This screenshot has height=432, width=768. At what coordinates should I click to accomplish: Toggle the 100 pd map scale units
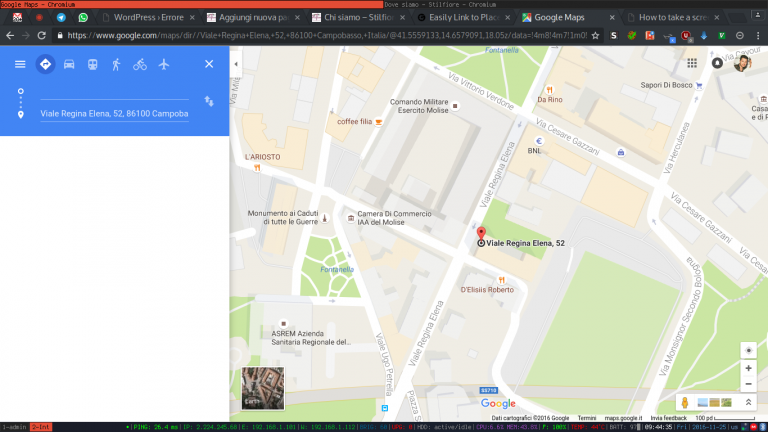tap(724, 418)
